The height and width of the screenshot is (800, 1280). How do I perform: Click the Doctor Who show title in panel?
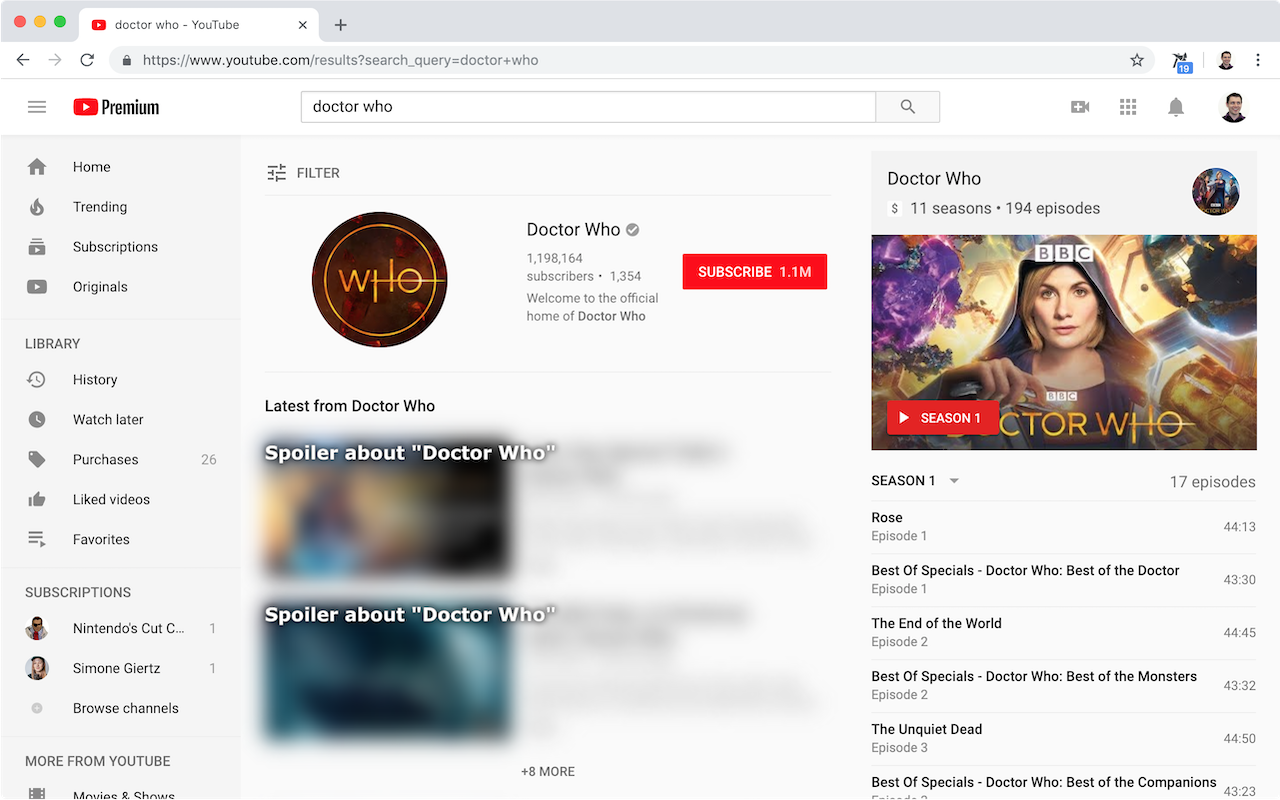pos(934,179)
